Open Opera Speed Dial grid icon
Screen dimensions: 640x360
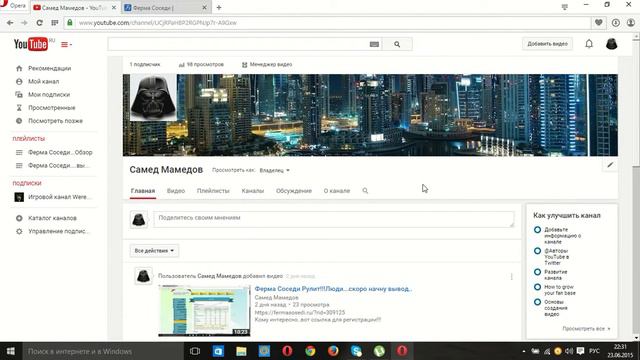point(55,23)
